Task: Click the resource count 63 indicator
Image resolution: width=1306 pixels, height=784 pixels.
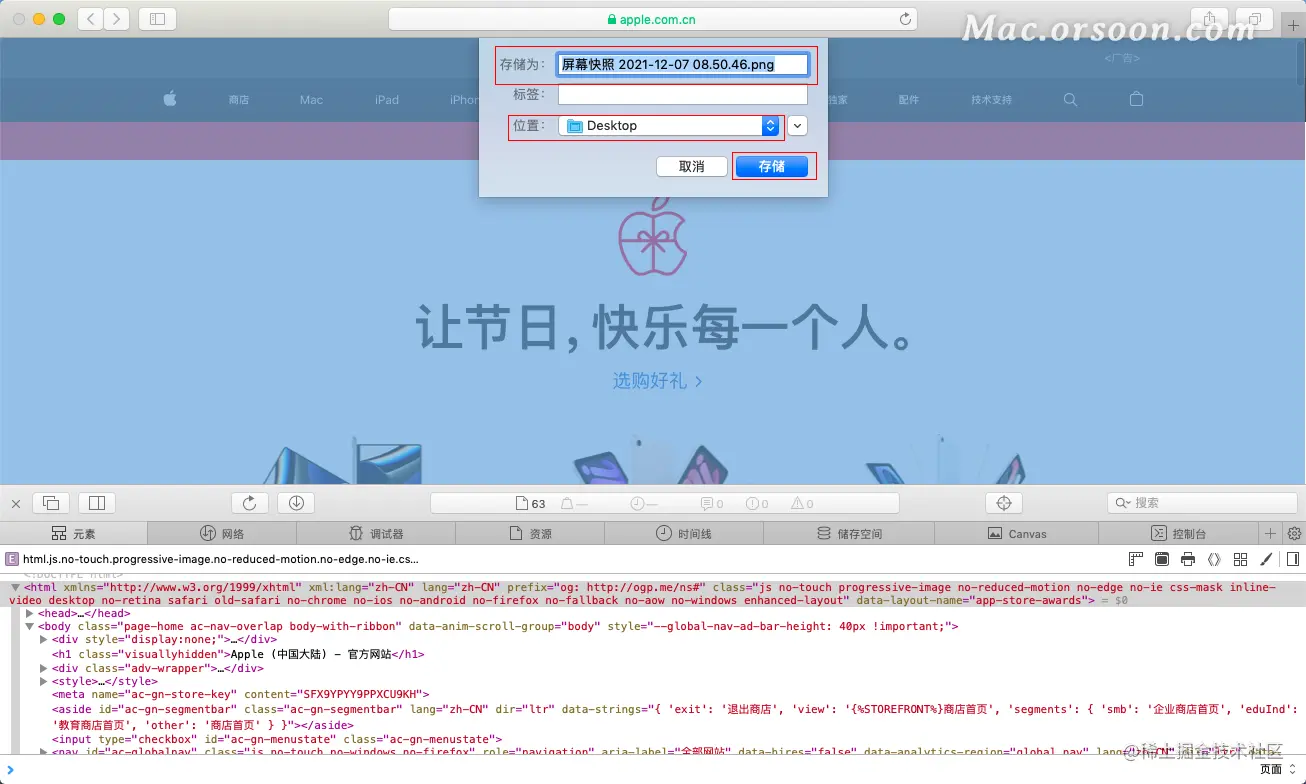Action: pos(530,504)
